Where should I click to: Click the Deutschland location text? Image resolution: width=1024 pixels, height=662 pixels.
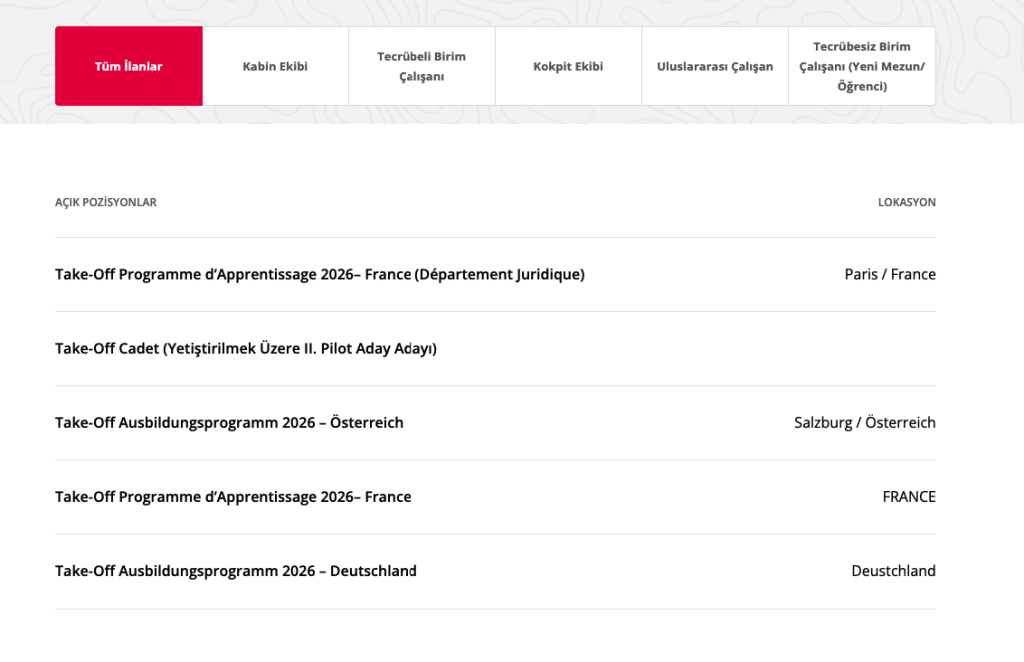[893, 571]
